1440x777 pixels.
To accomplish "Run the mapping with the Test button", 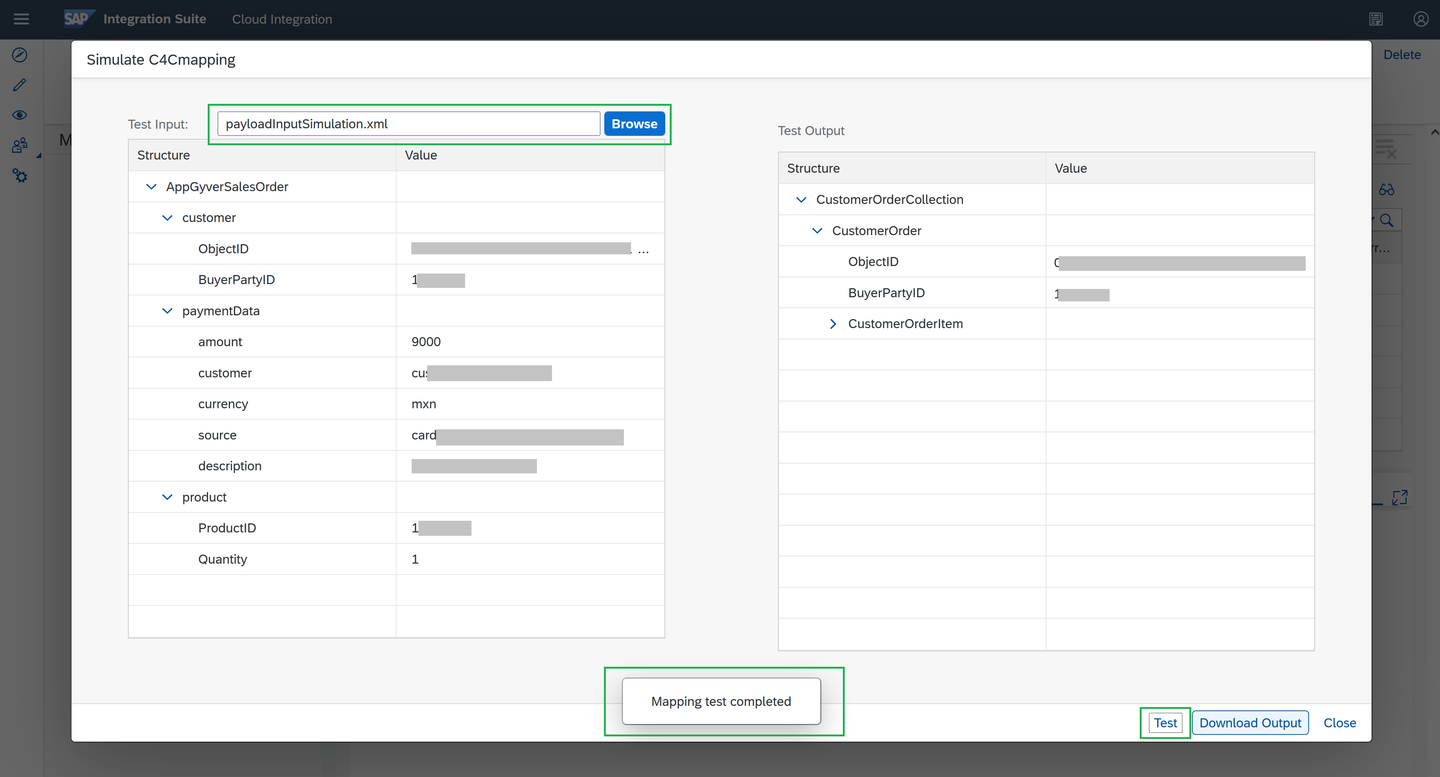I will [x=1166, y=723].
